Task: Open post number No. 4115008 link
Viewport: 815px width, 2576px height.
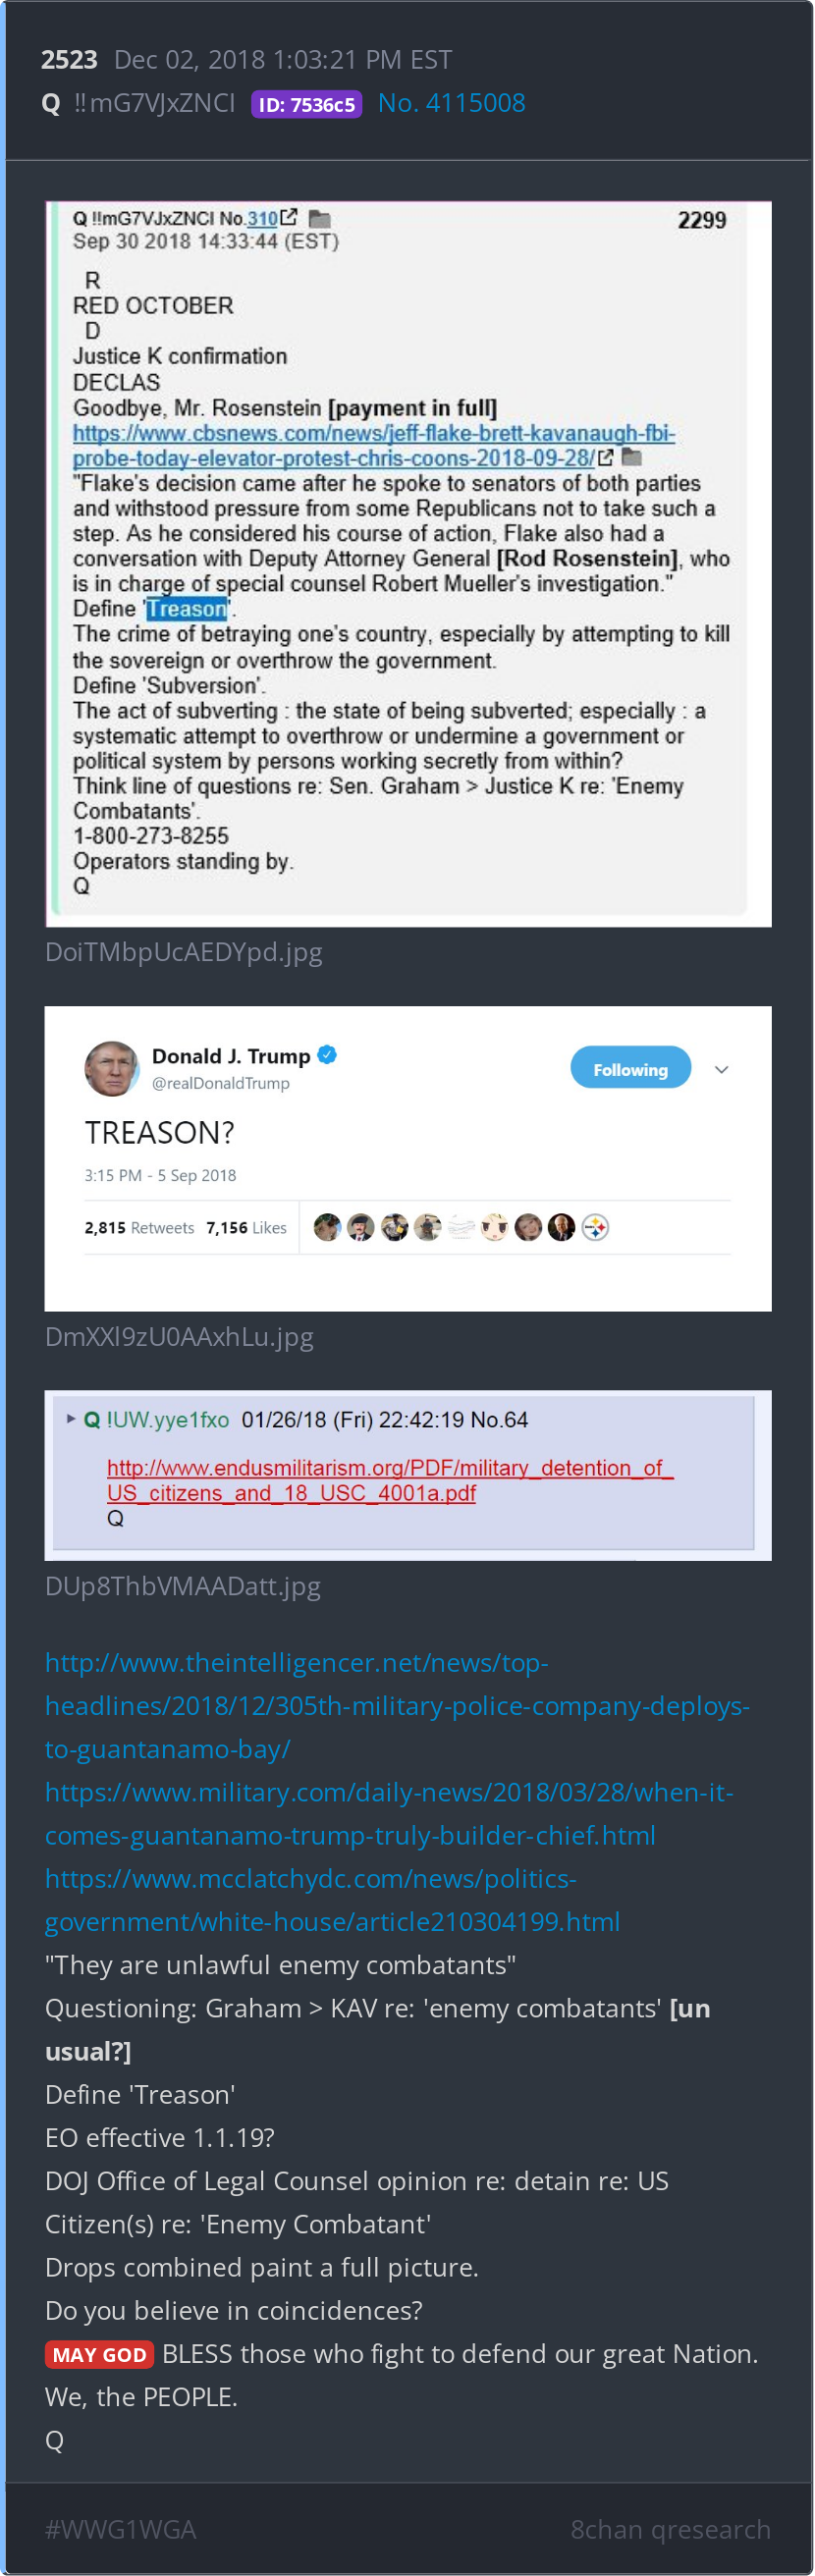Action: (452, 103)
